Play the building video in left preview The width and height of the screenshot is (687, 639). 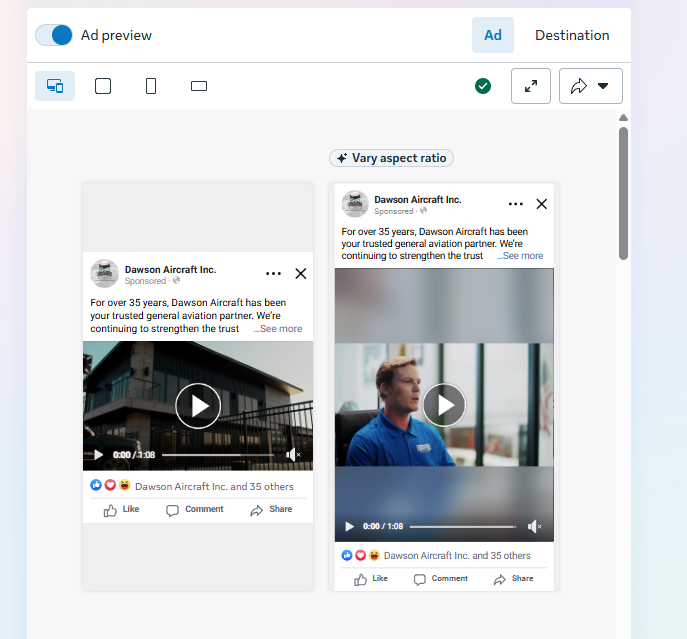pyautogui.click(x=198, y=406)
